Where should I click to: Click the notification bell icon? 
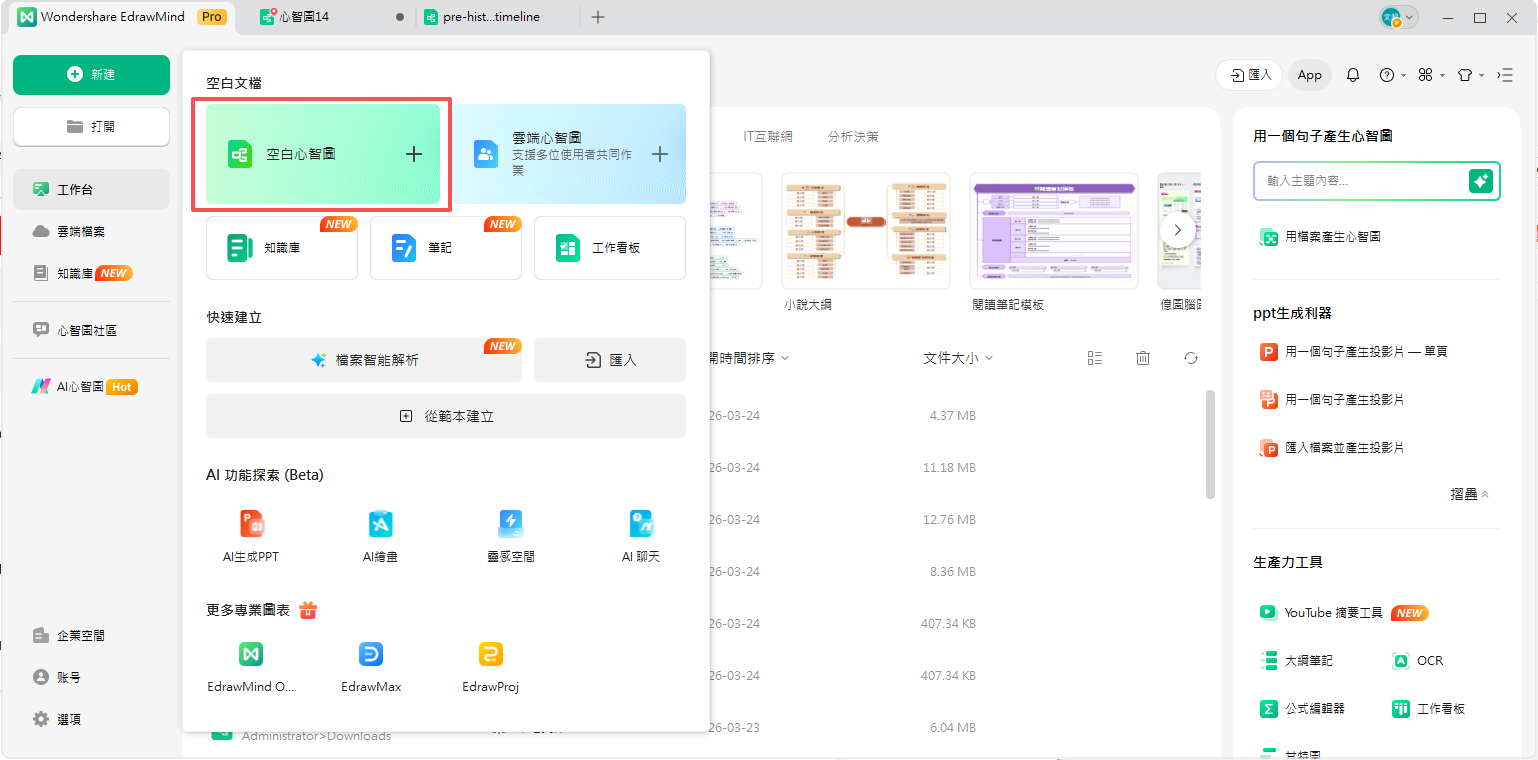tap(1353, 74)
